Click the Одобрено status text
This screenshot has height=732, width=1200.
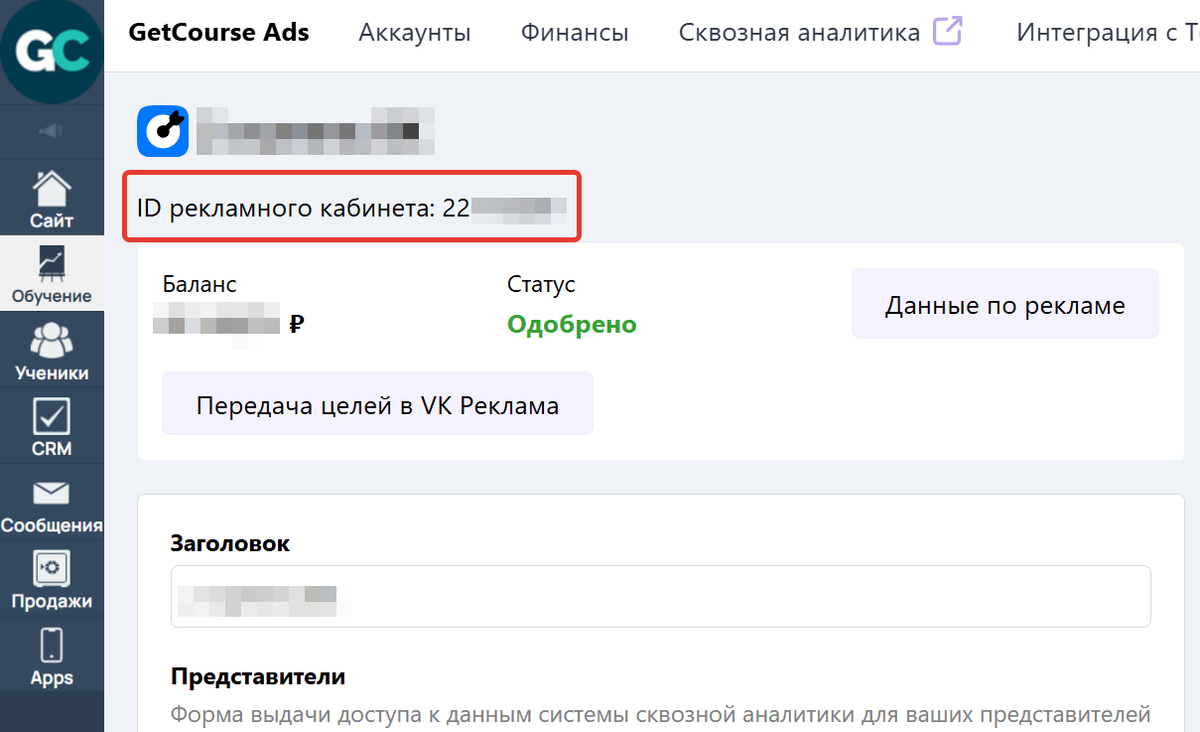coord(572,324)
